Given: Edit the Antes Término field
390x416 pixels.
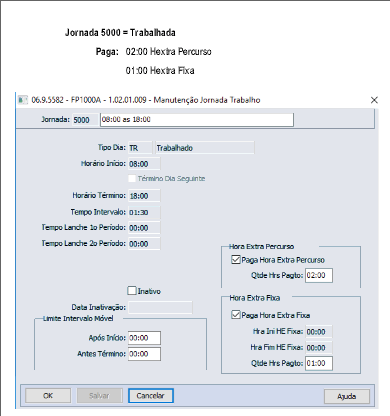Looking at the screenshot, I should (x=144, y=354).
